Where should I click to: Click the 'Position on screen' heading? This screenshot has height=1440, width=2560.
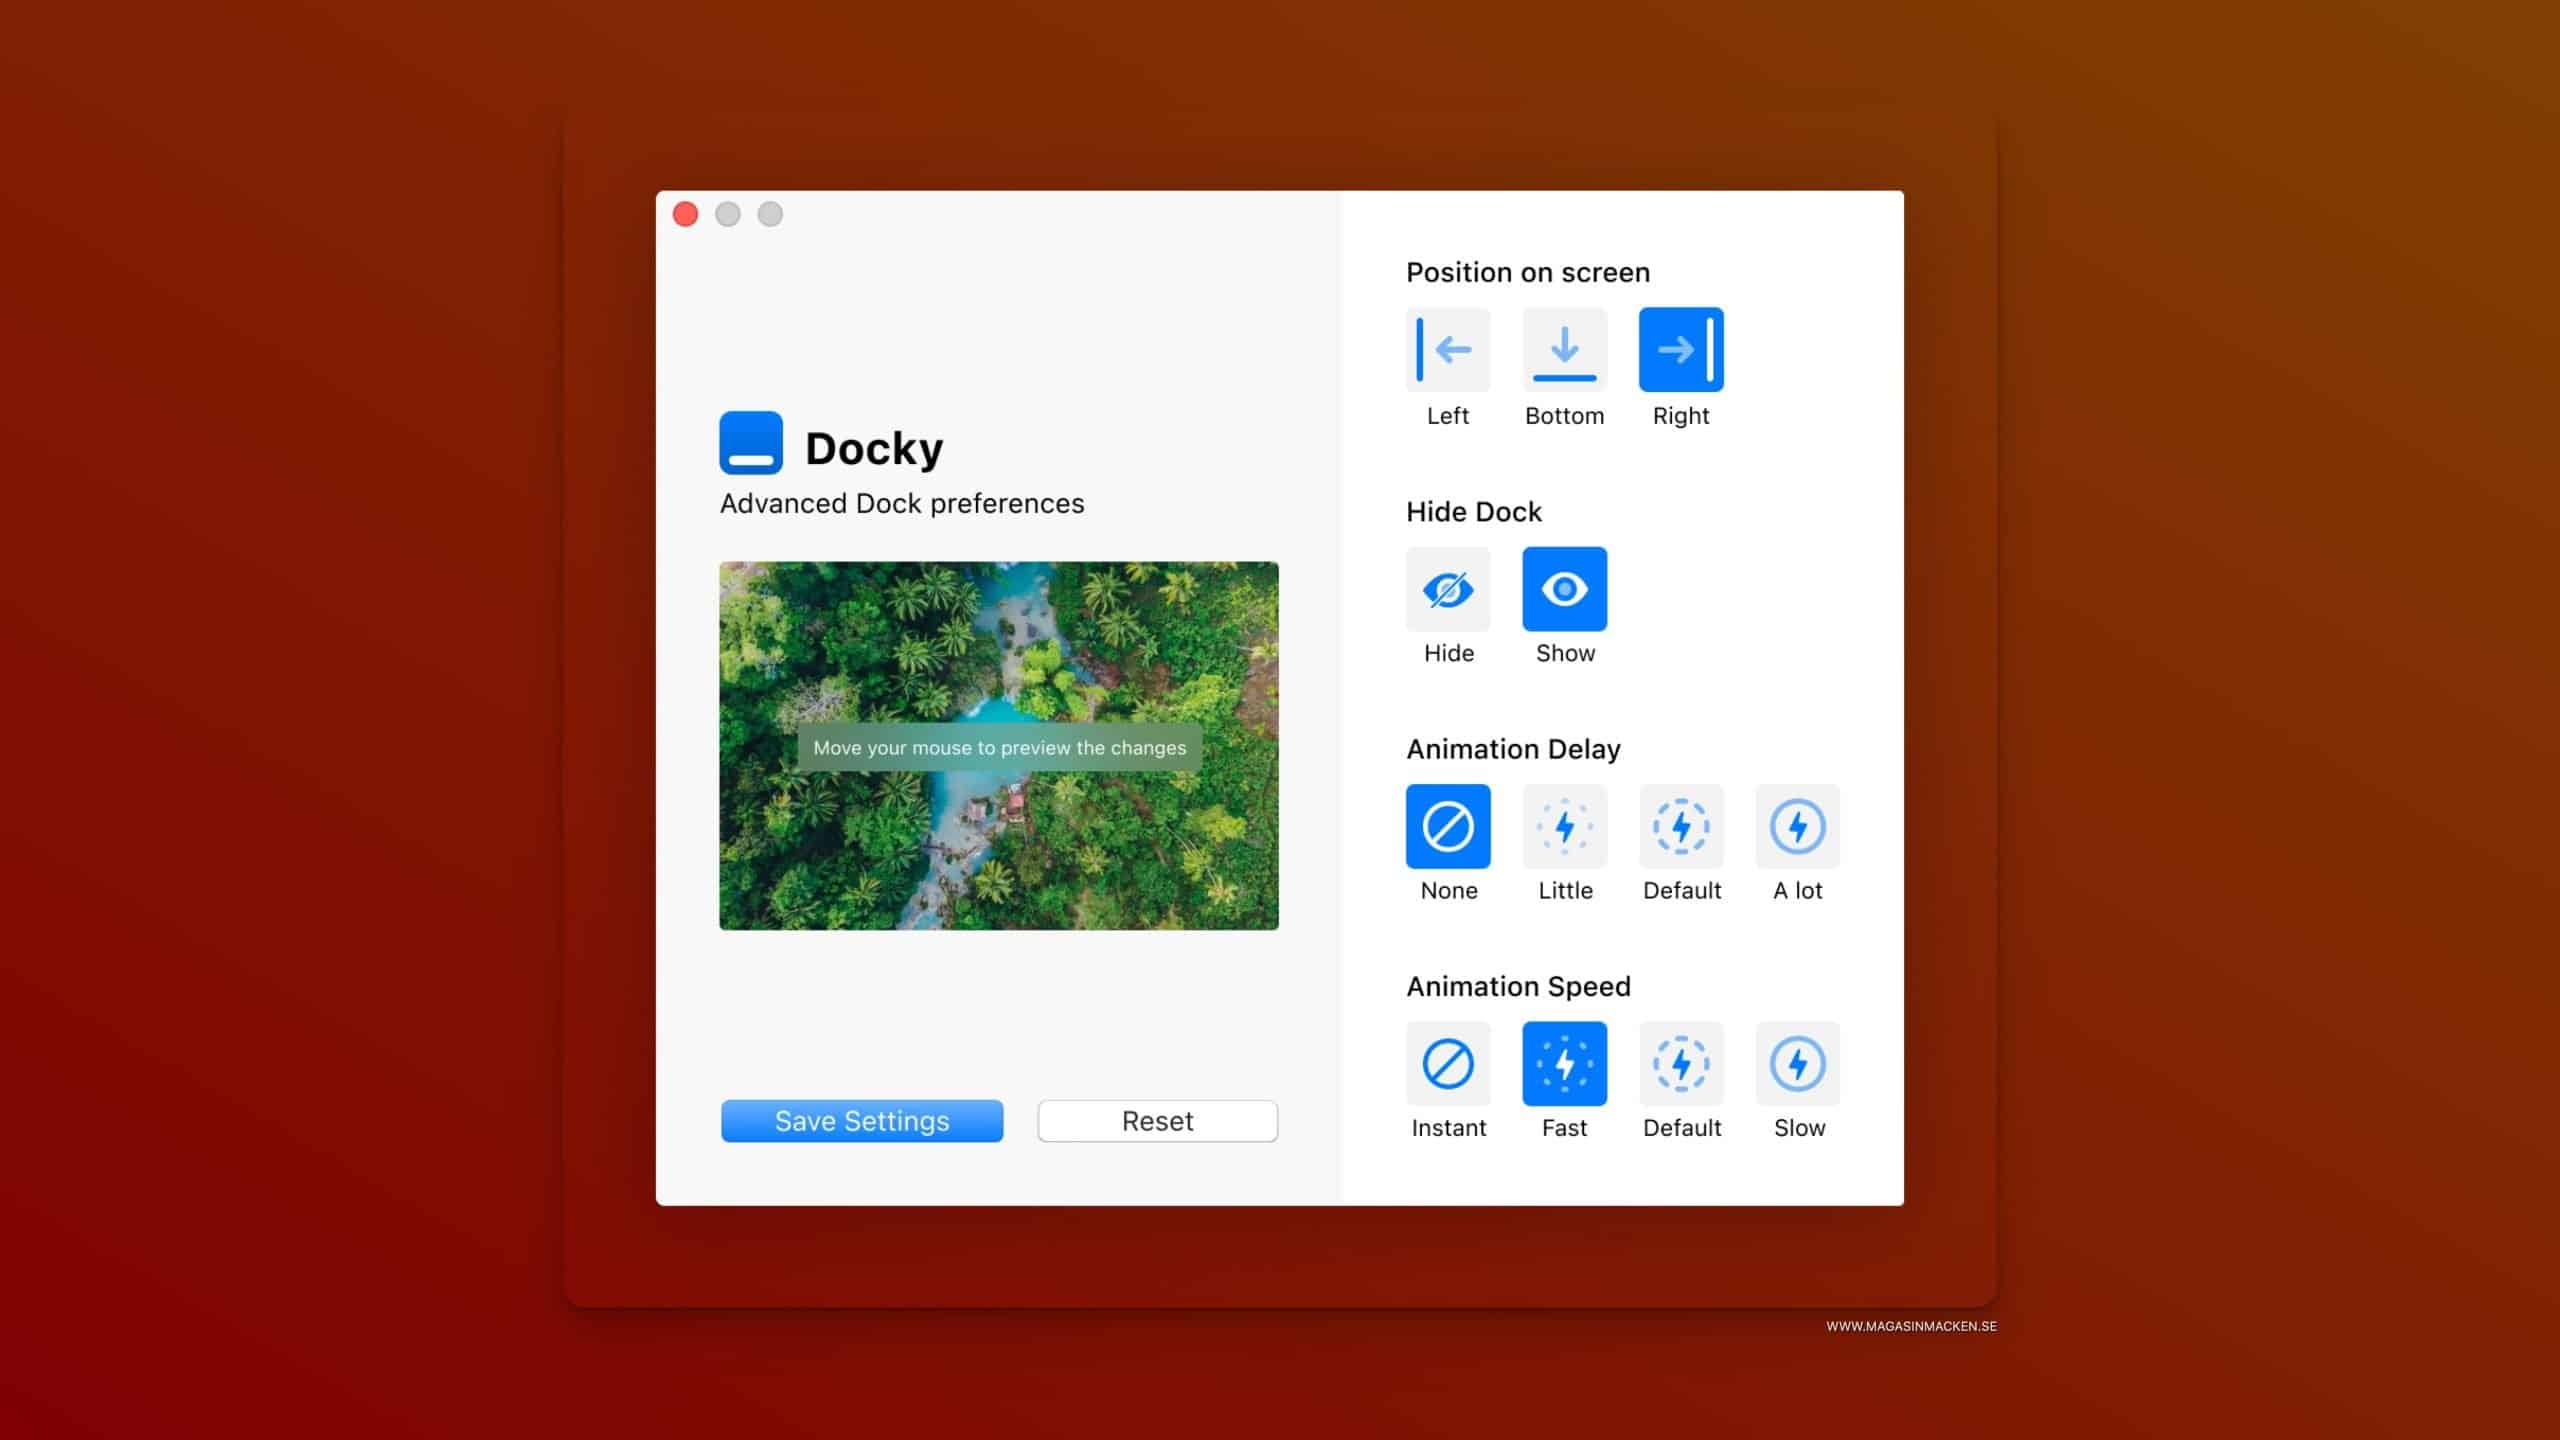tap(1528, 272)
